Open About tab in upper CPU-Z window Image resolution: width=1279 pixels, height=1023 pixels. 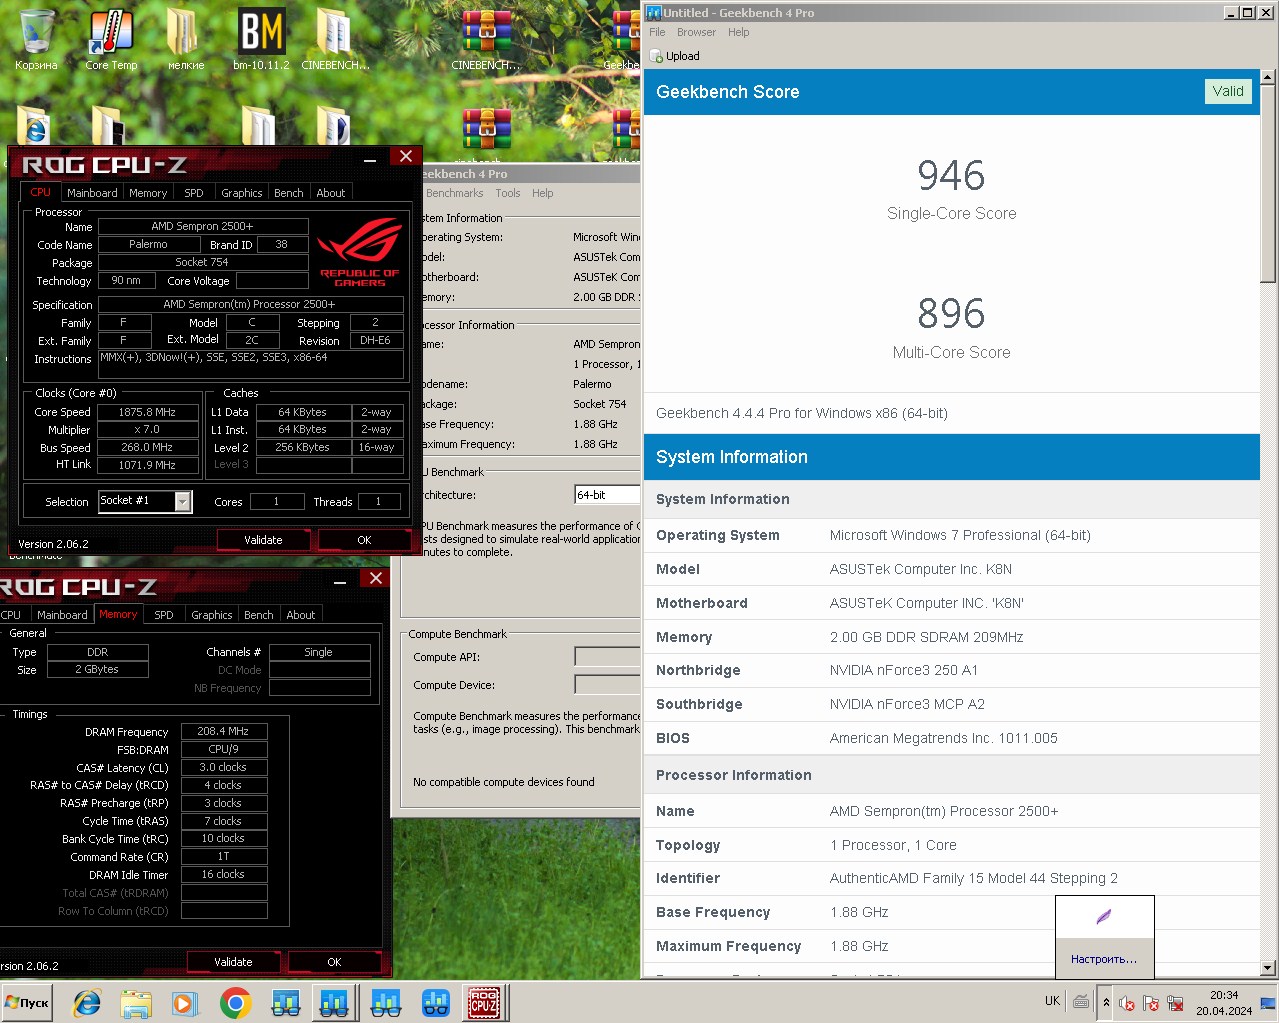[331, 193]
